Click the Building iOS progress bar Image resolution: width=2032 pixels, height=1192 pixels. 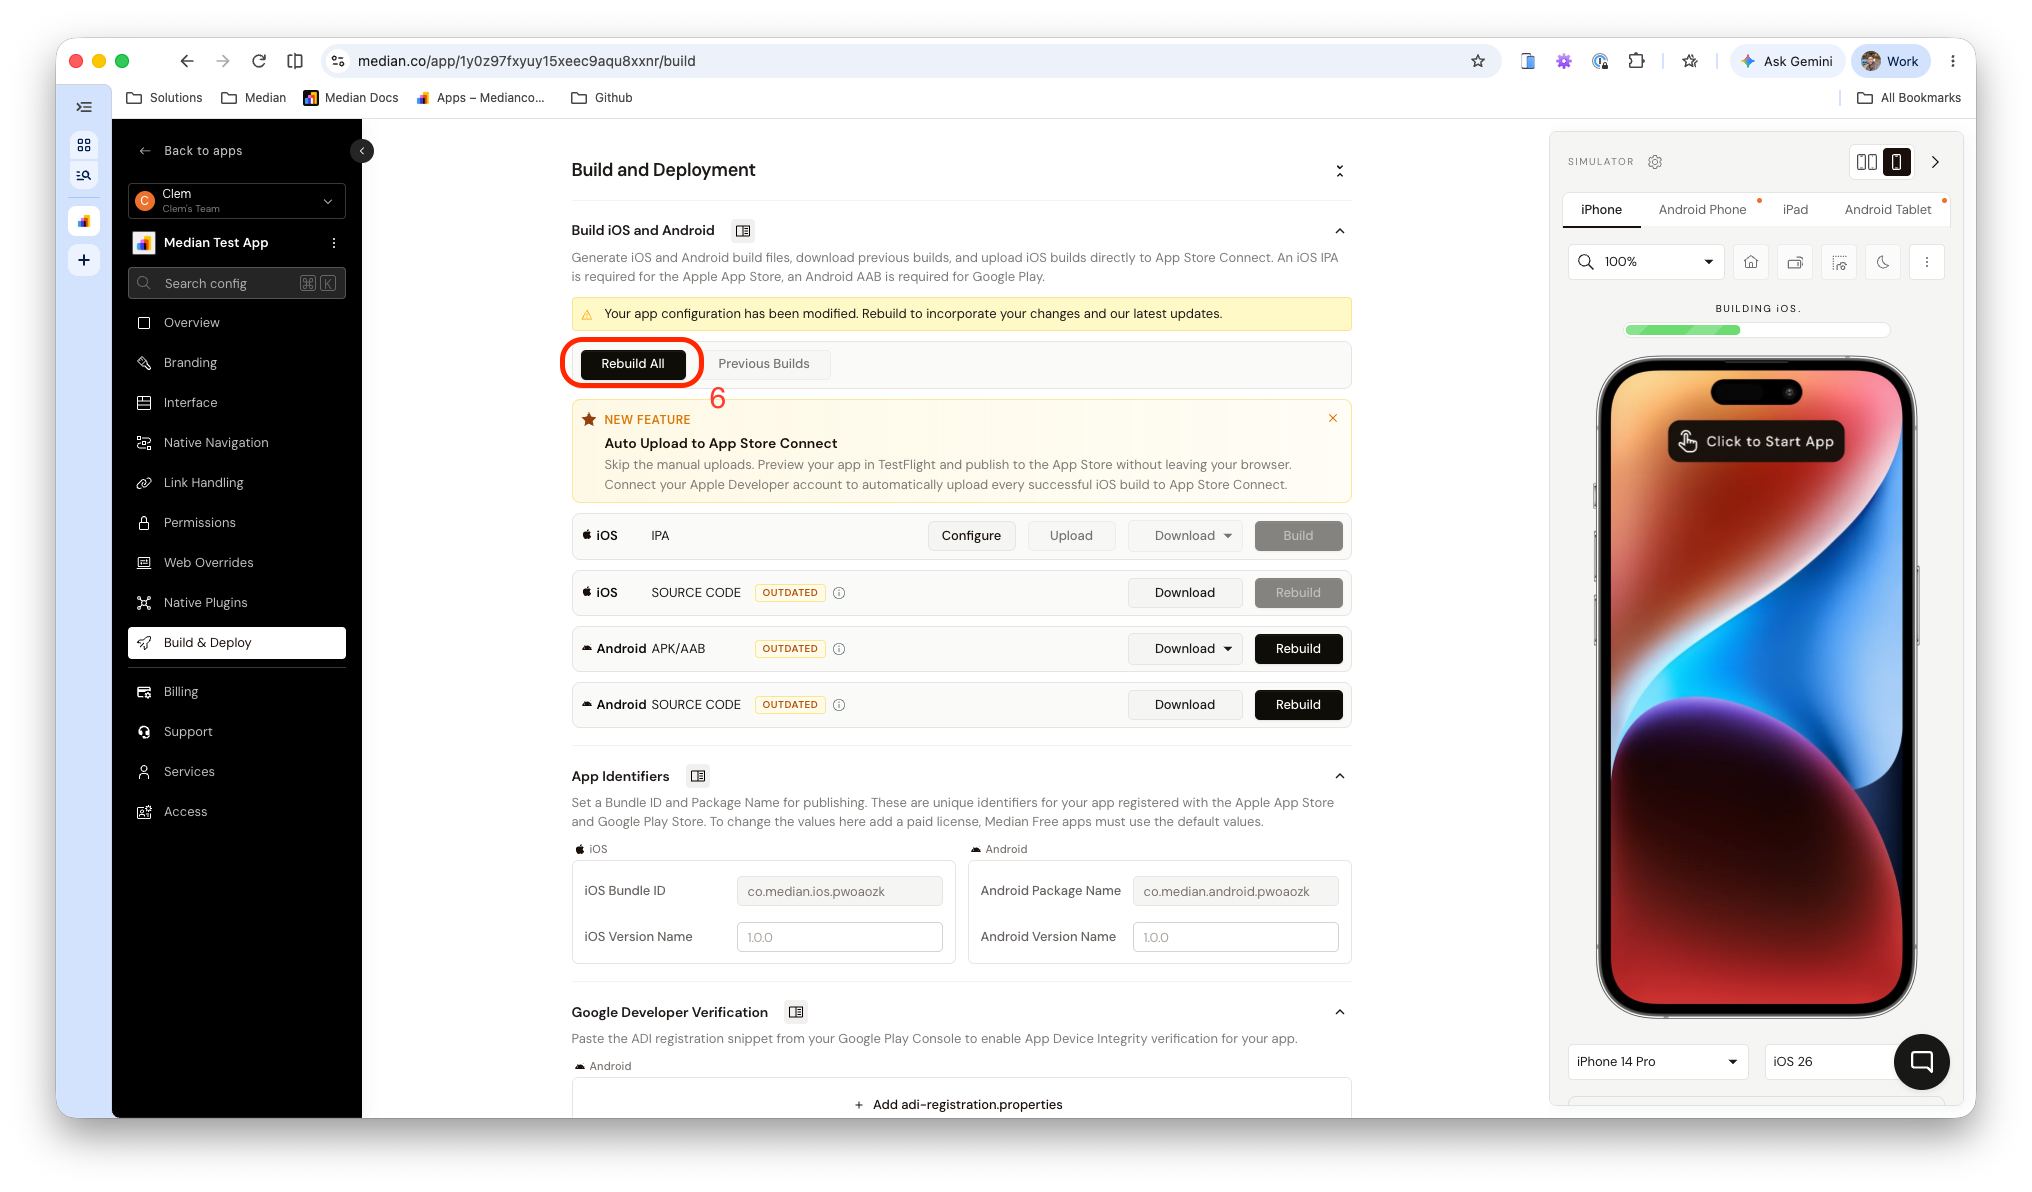point(1757,330)
